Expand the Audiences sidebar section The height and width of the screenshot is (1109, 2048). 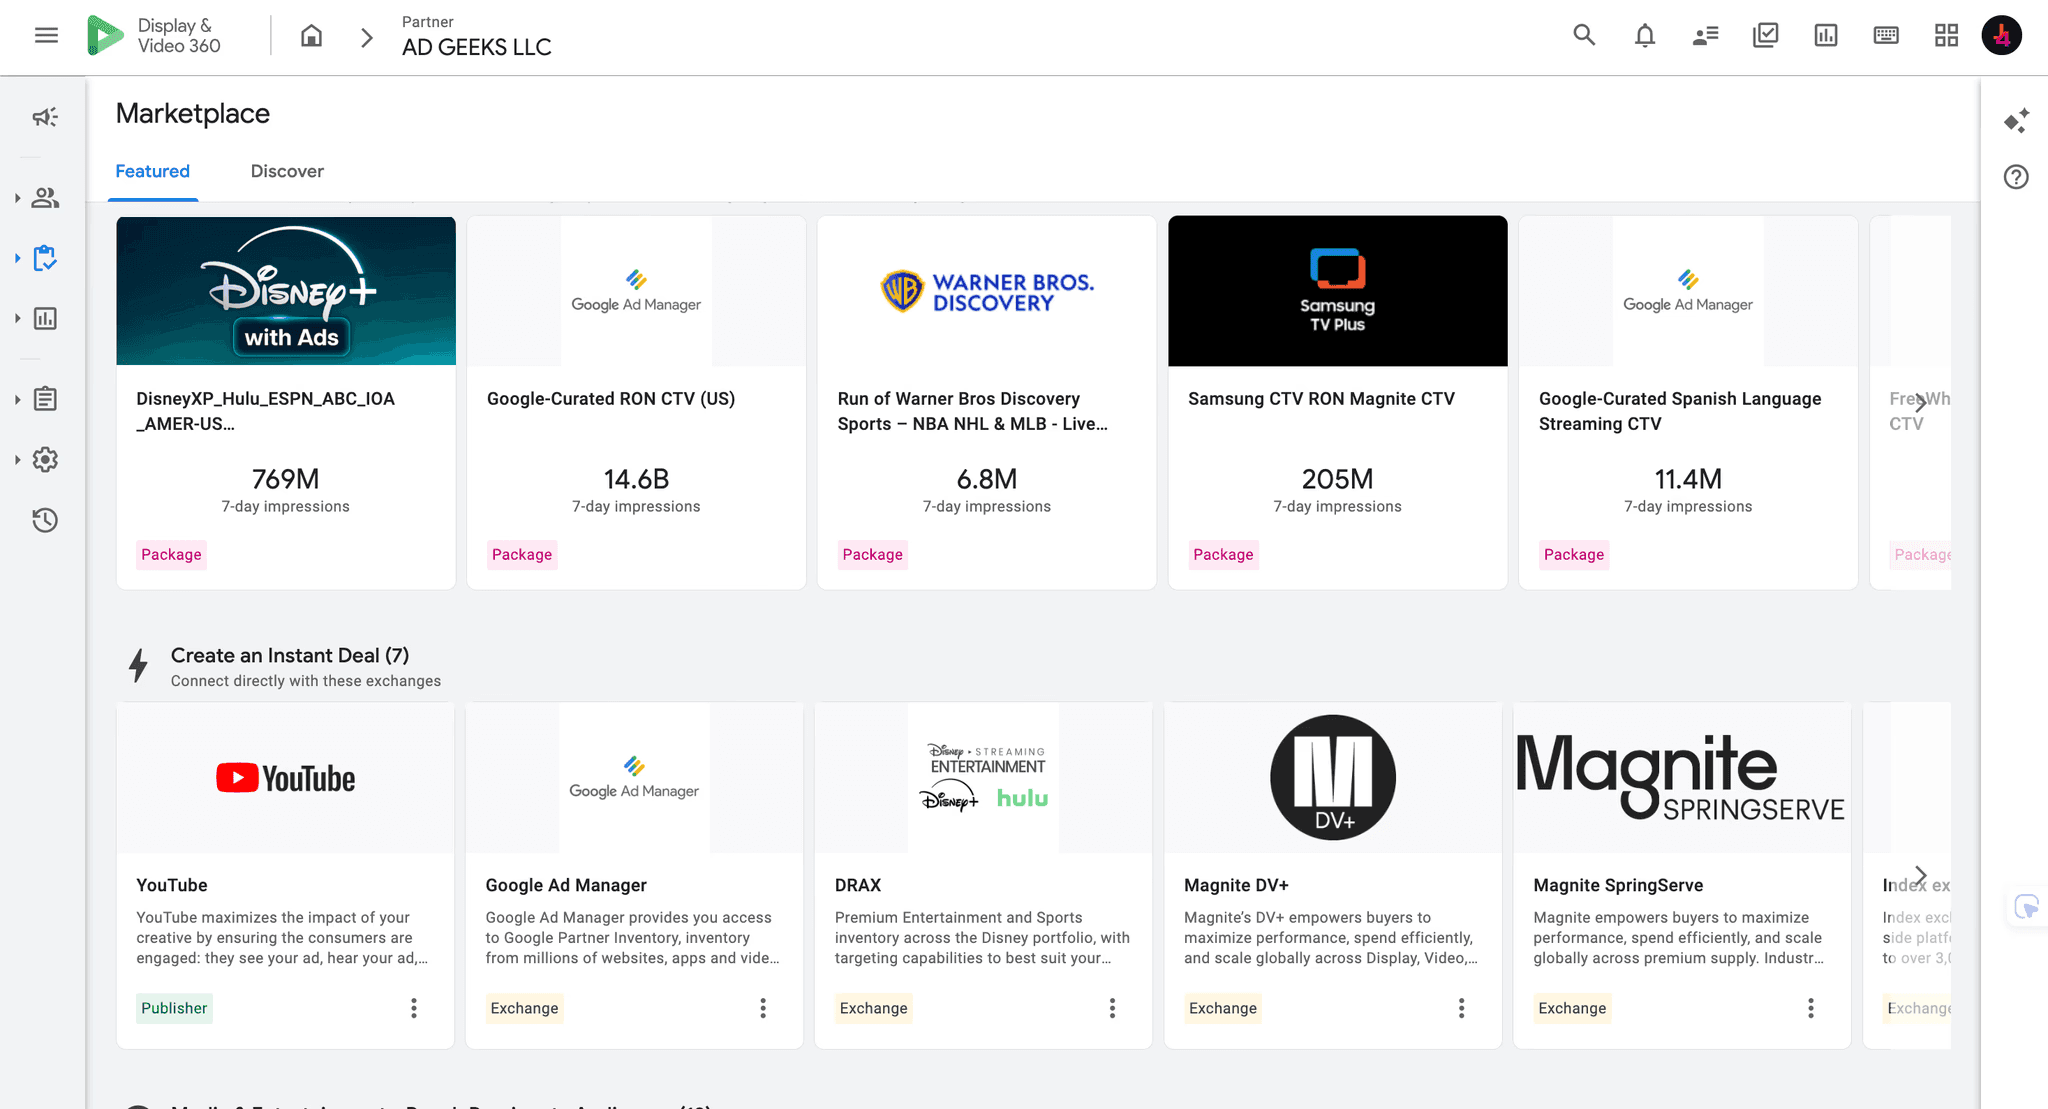pyautogui.click(x=45, y=198)
